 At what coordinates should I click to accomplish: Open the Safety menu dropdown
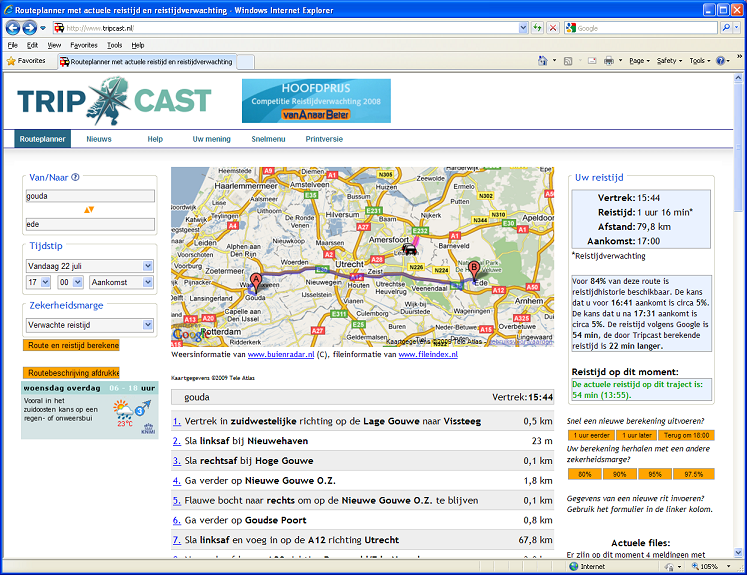669,61
